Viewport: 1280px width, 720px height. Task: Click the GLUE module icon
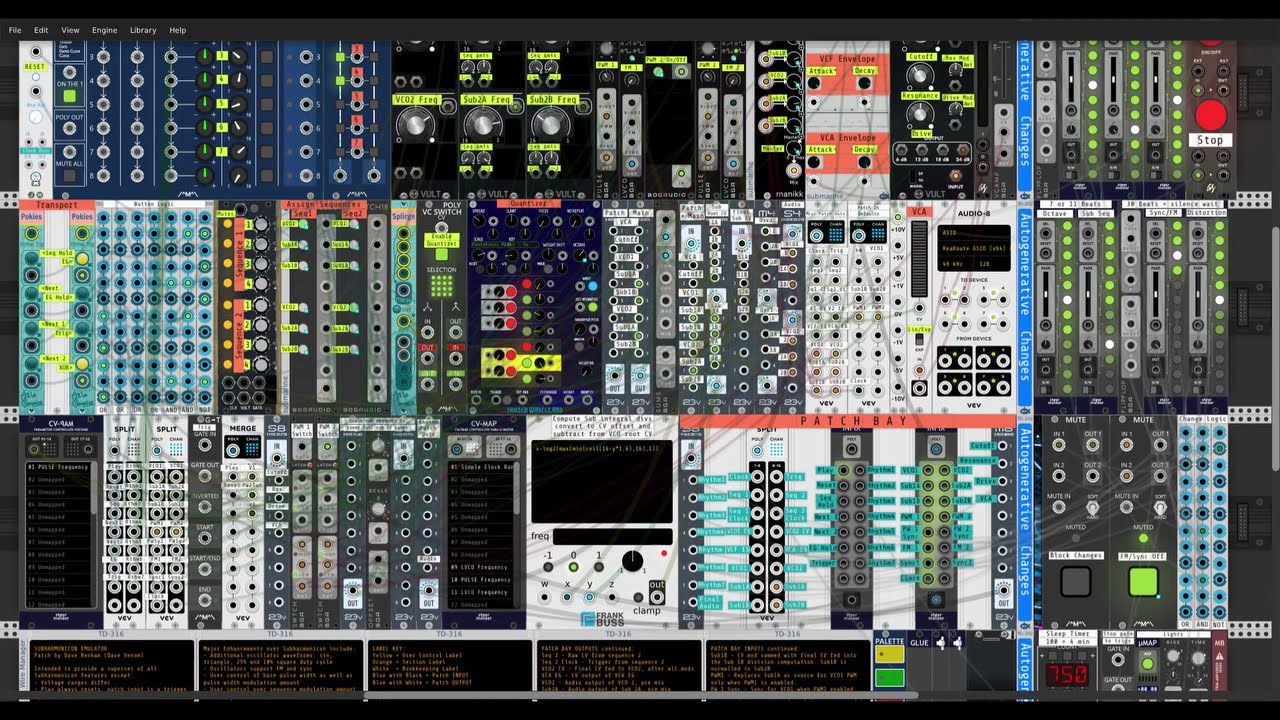point(918,643)
